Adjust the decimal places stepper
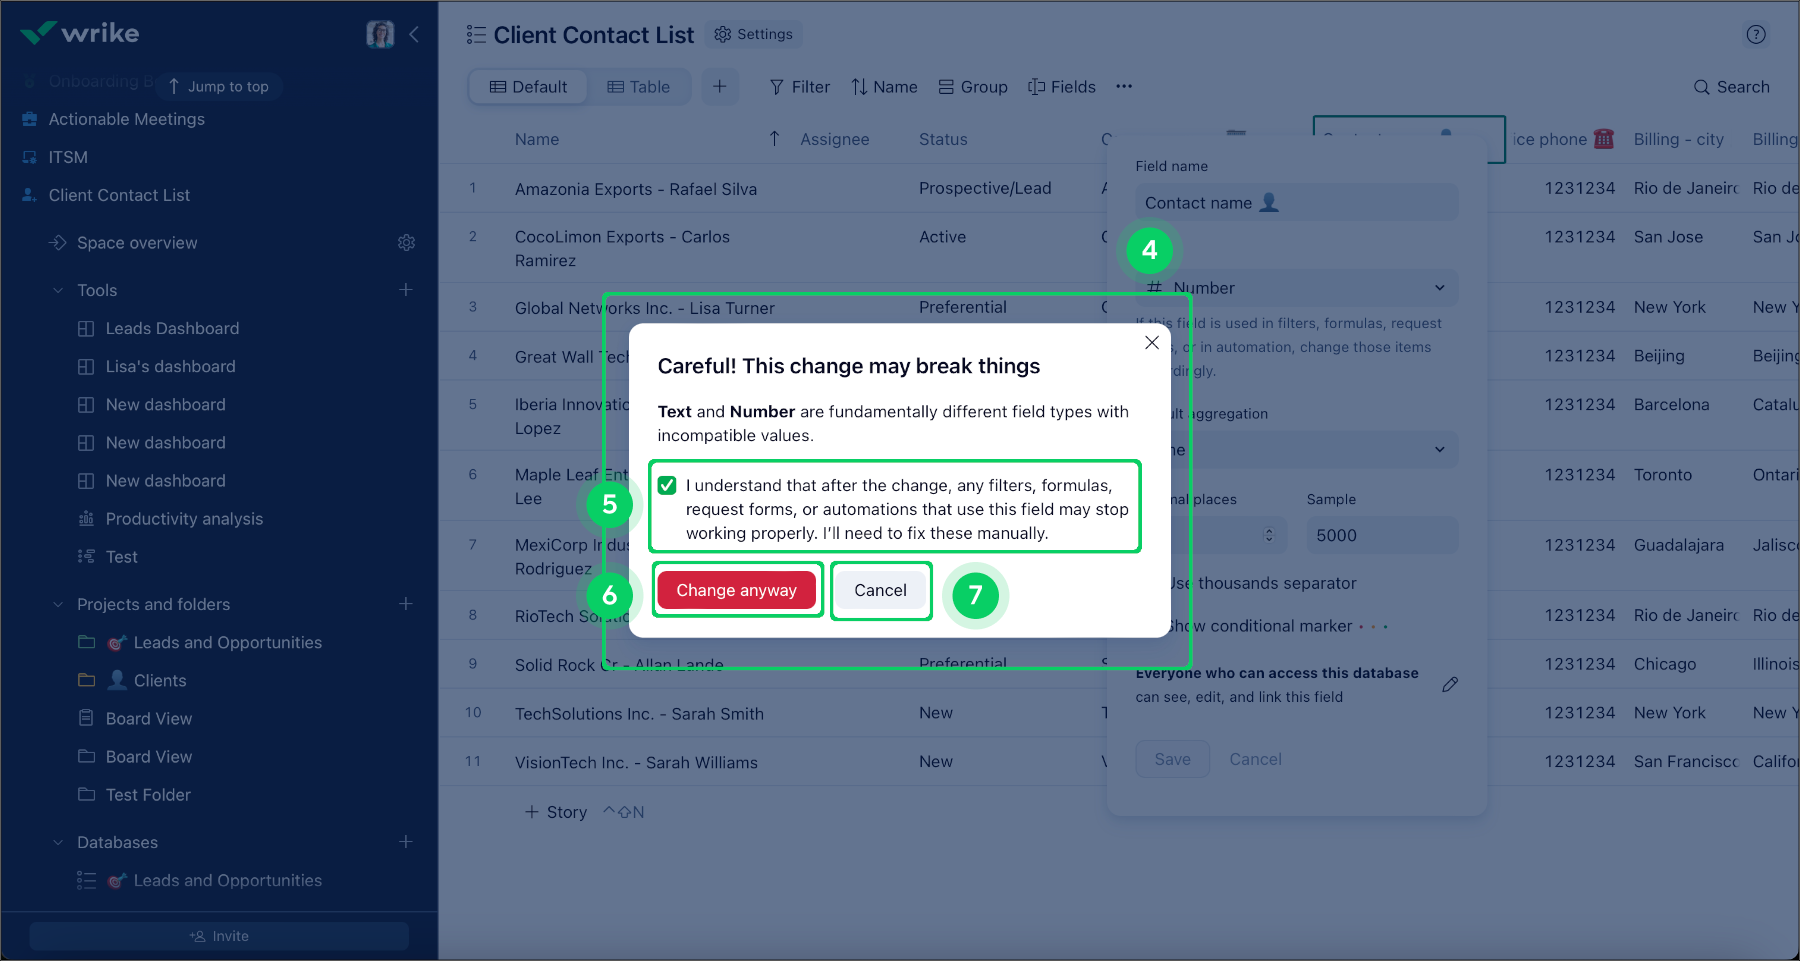Viewport: 1800px width, 961px height. (1269, 535)
